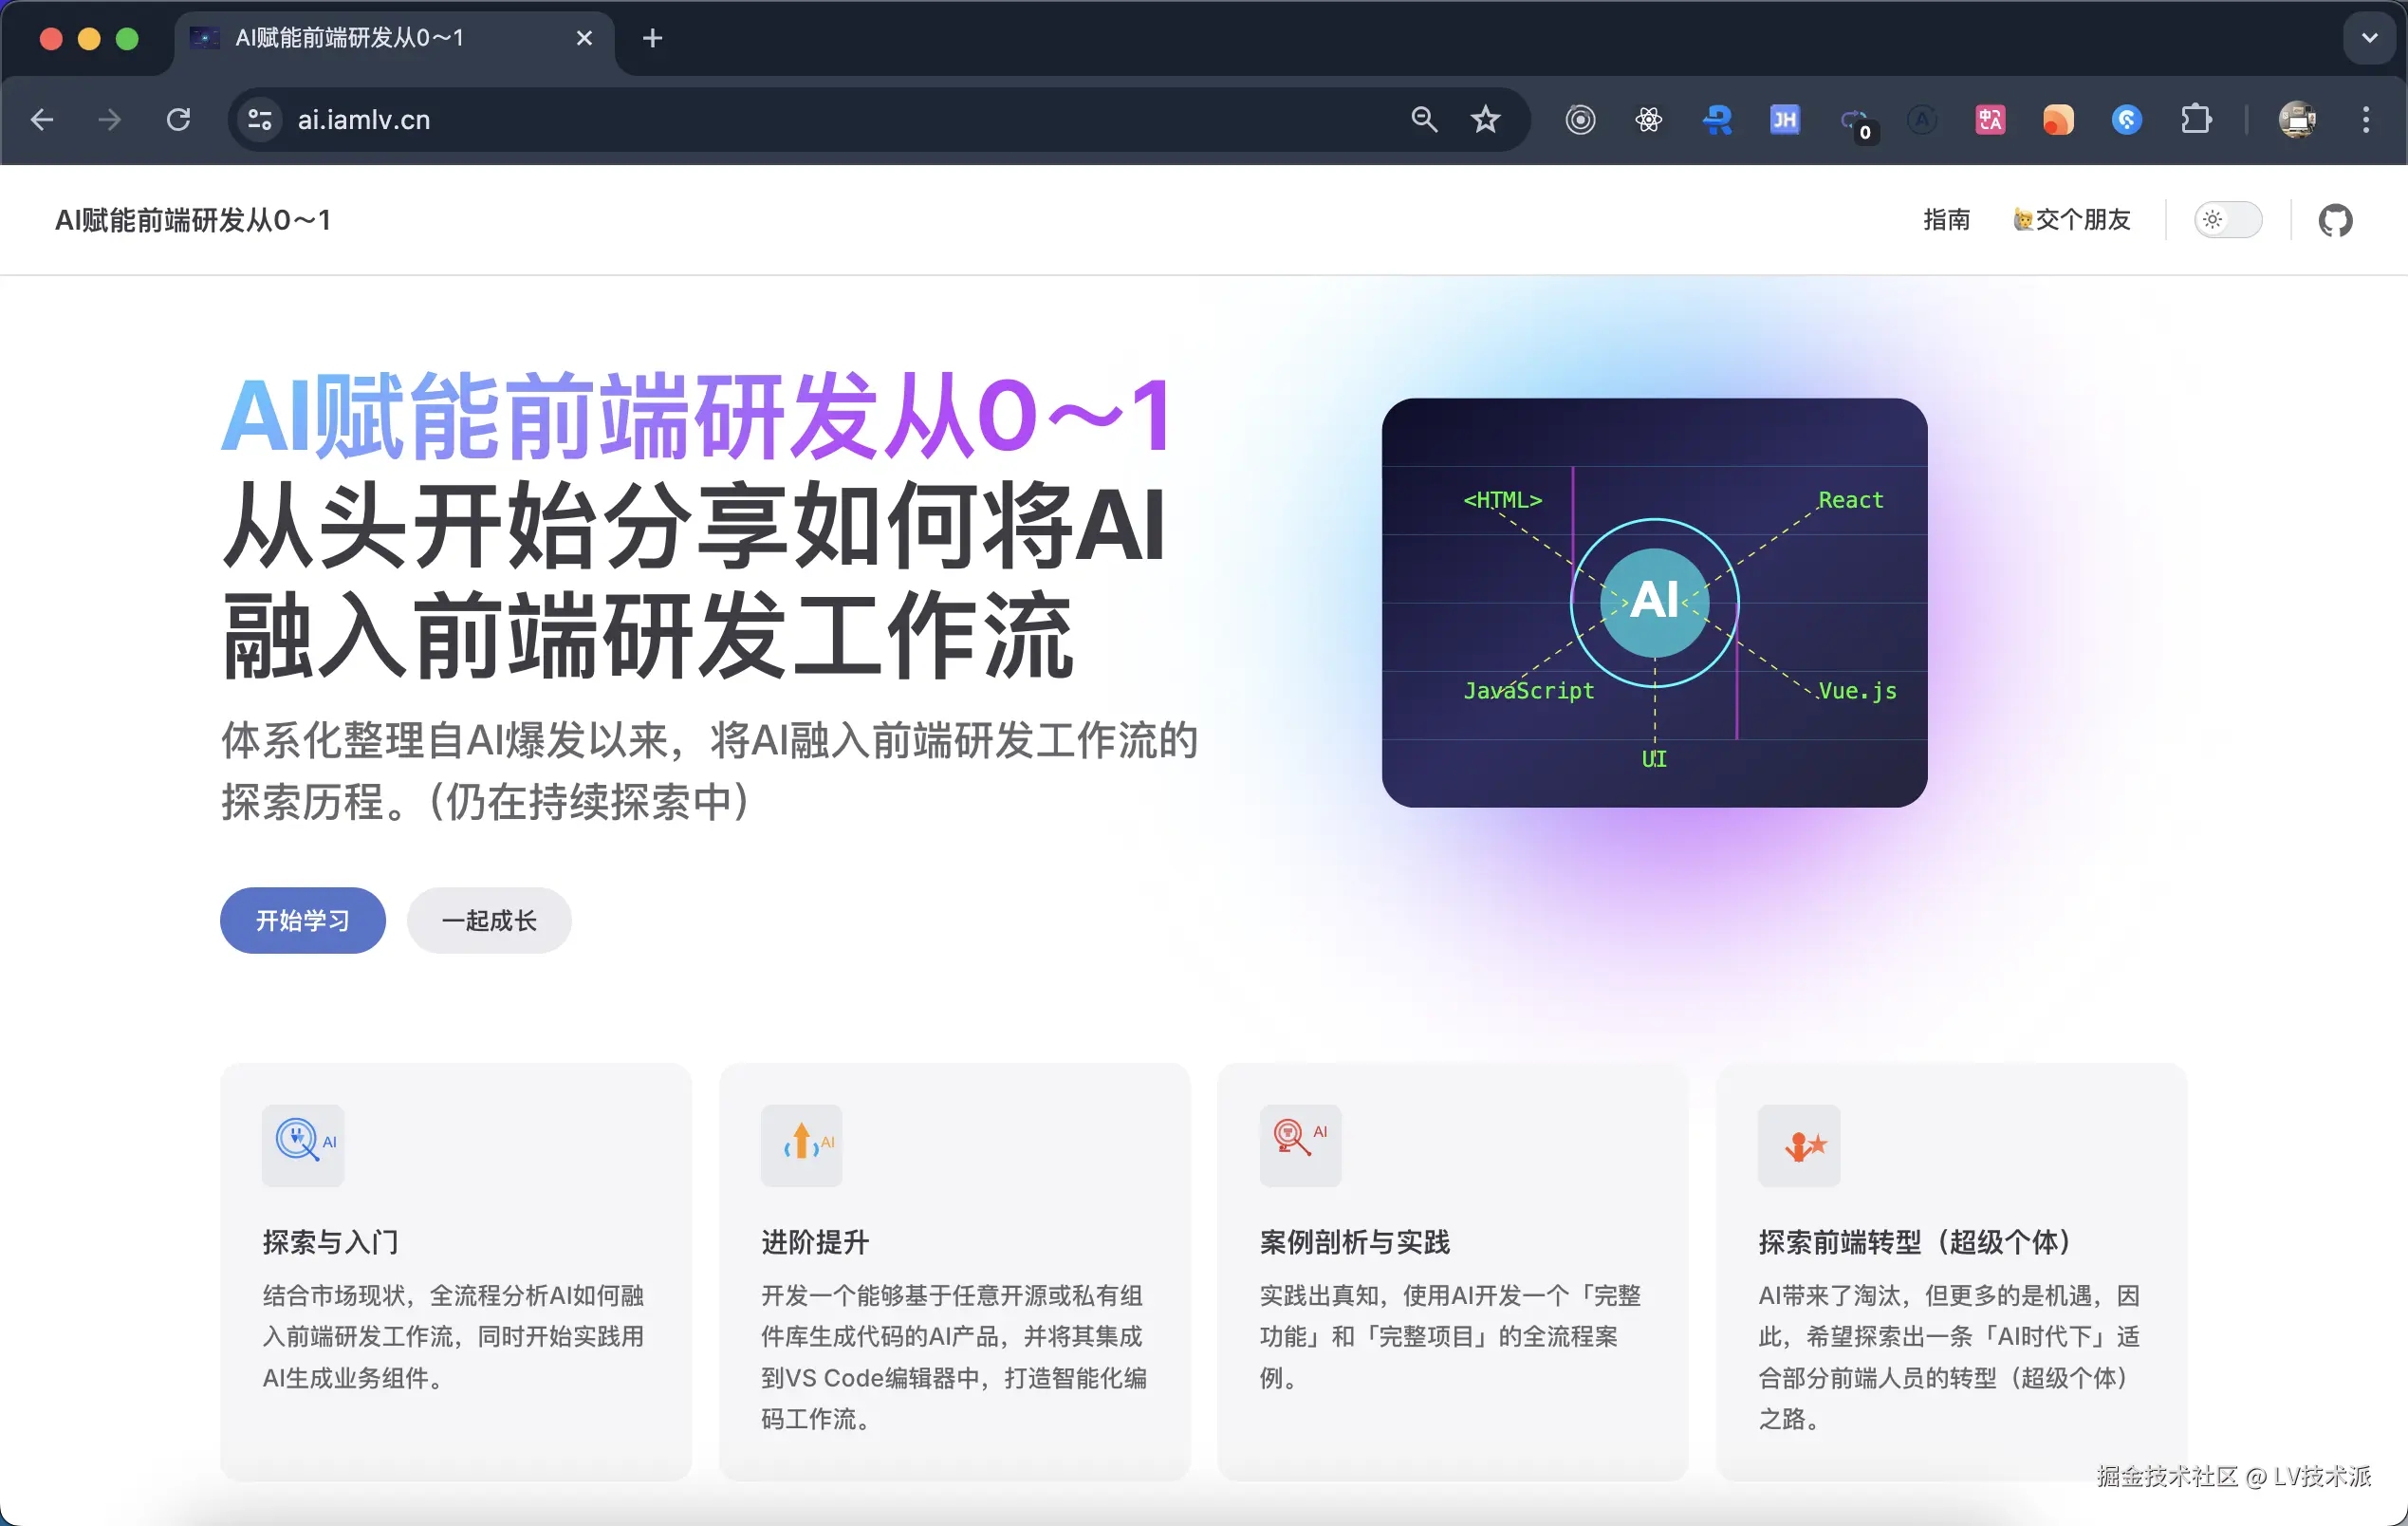Open the Extensions puzzle-piece menu
Screen dimensions: 2408x1526
(2195, 120)
